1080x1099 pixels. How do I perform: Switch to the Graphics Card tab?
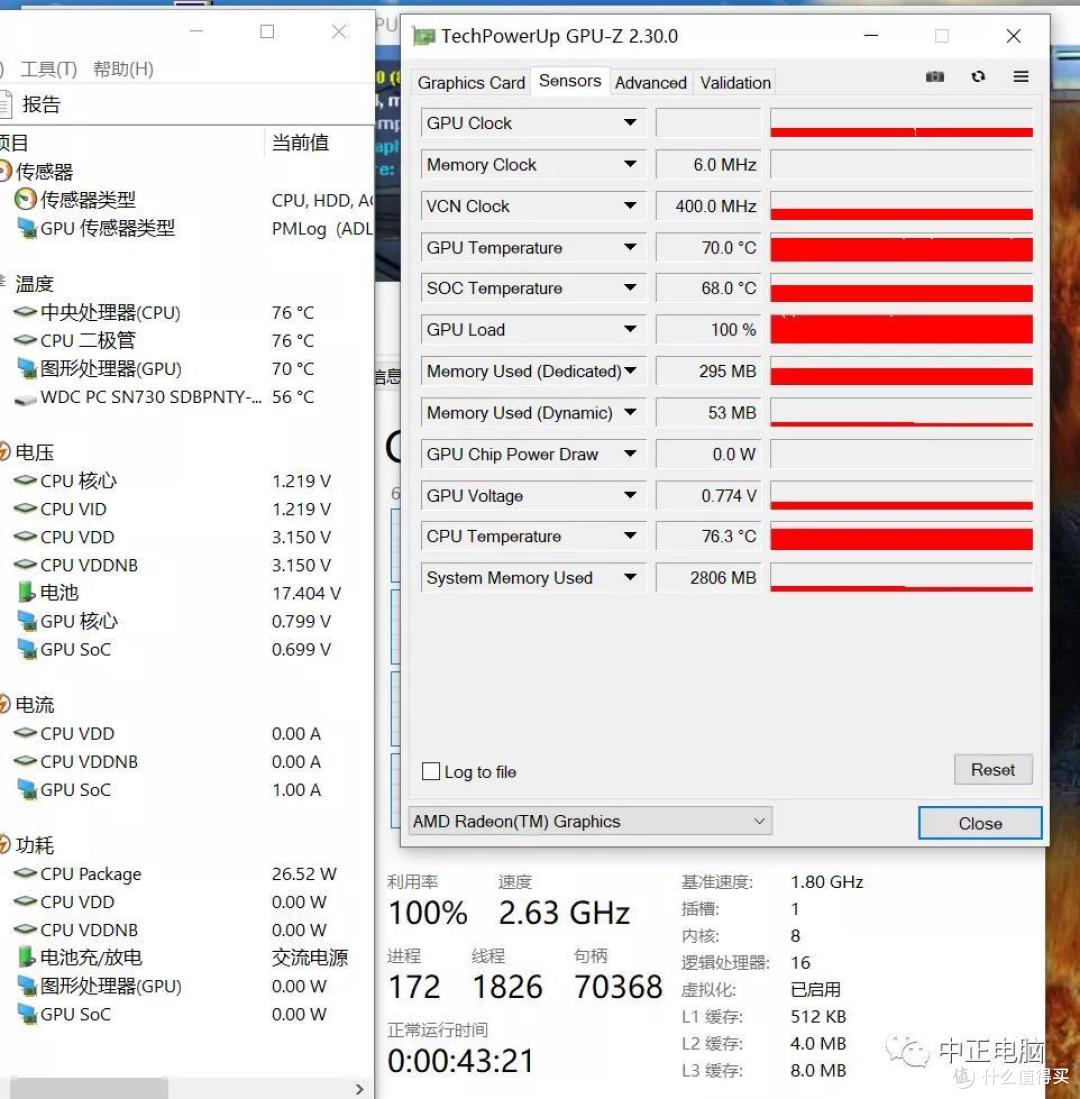pos(471,83)
